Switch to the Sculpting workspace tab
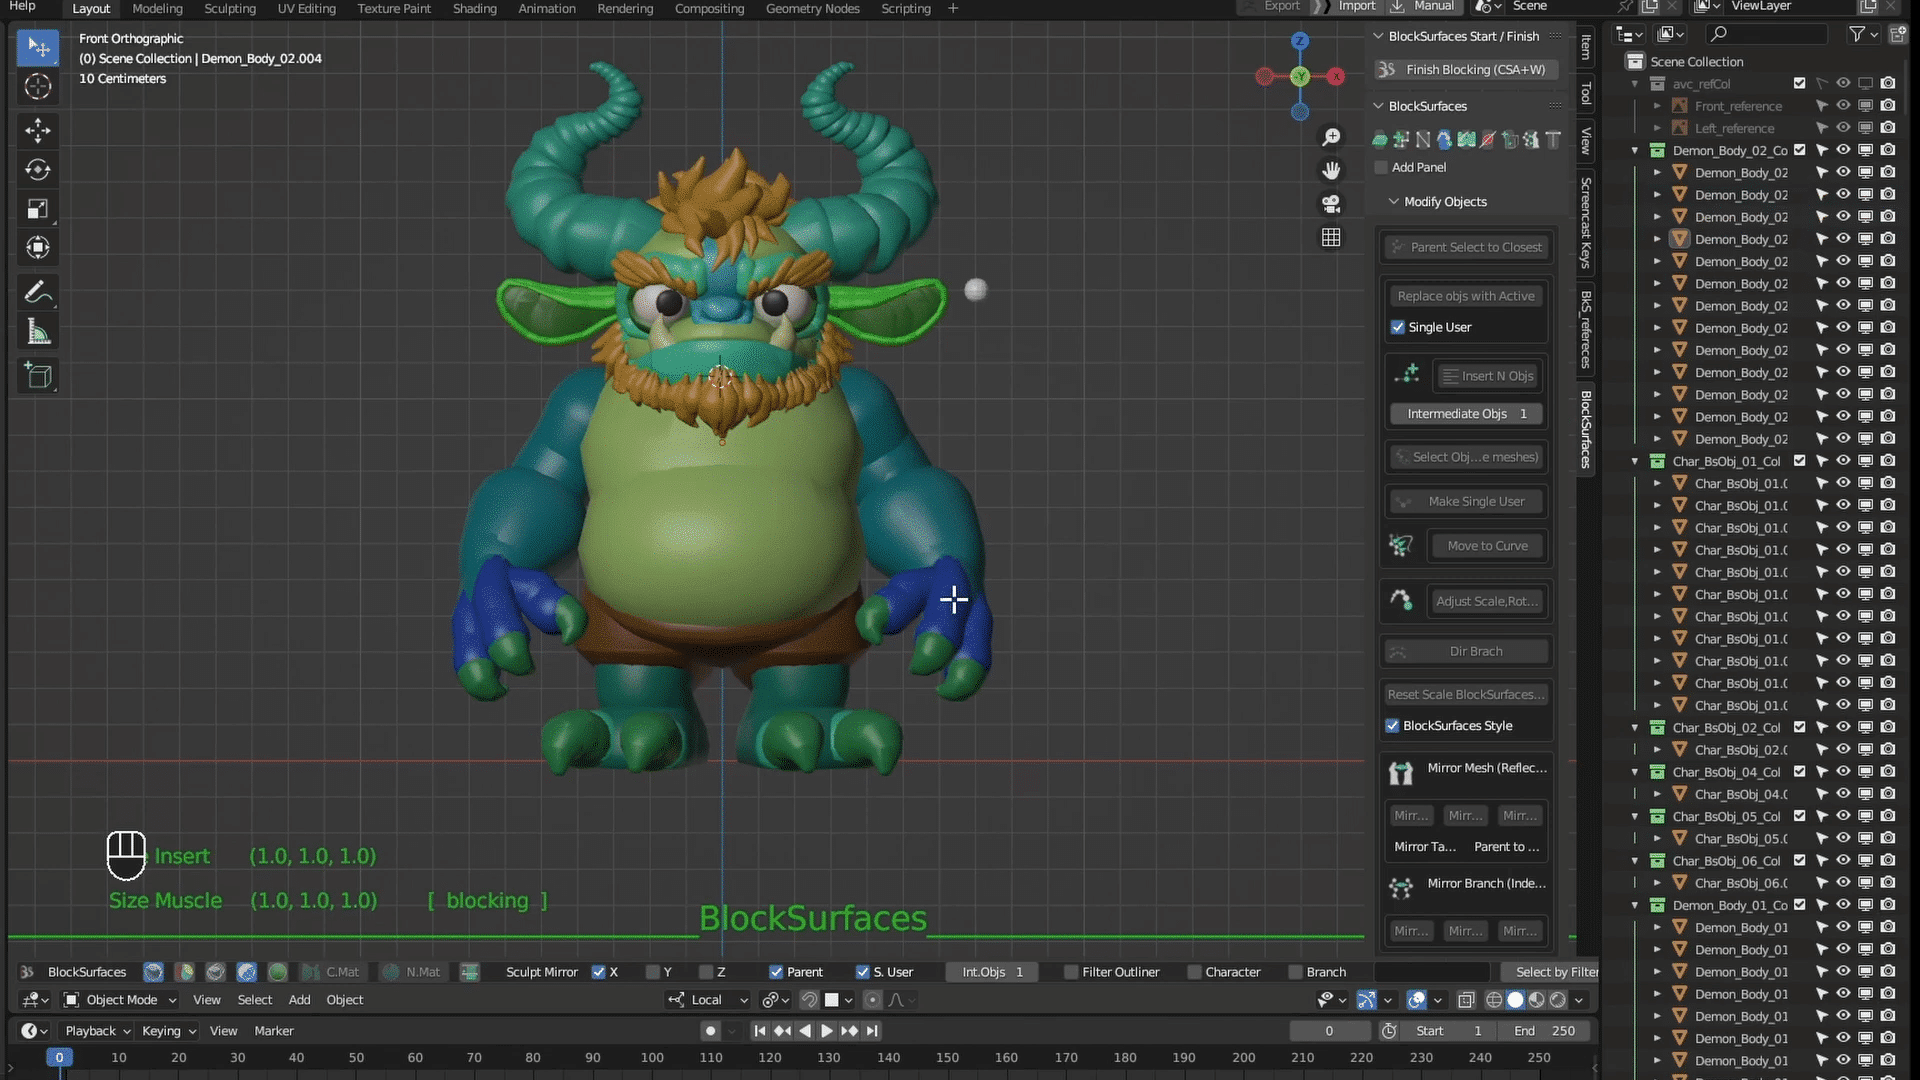This screenshot has width=1920, height=1080. pyautogui.click(x=230, y=8)
